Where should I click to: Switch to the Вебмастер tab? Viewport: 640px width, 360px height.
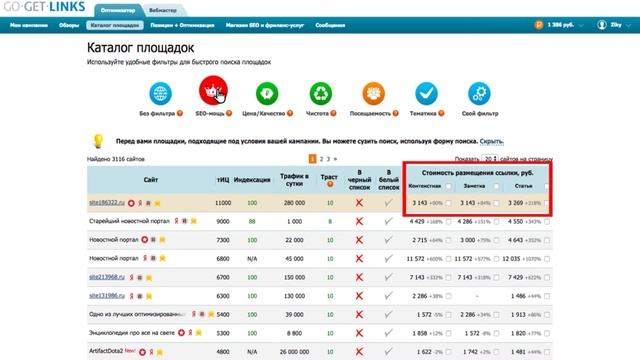coord(163,10)
